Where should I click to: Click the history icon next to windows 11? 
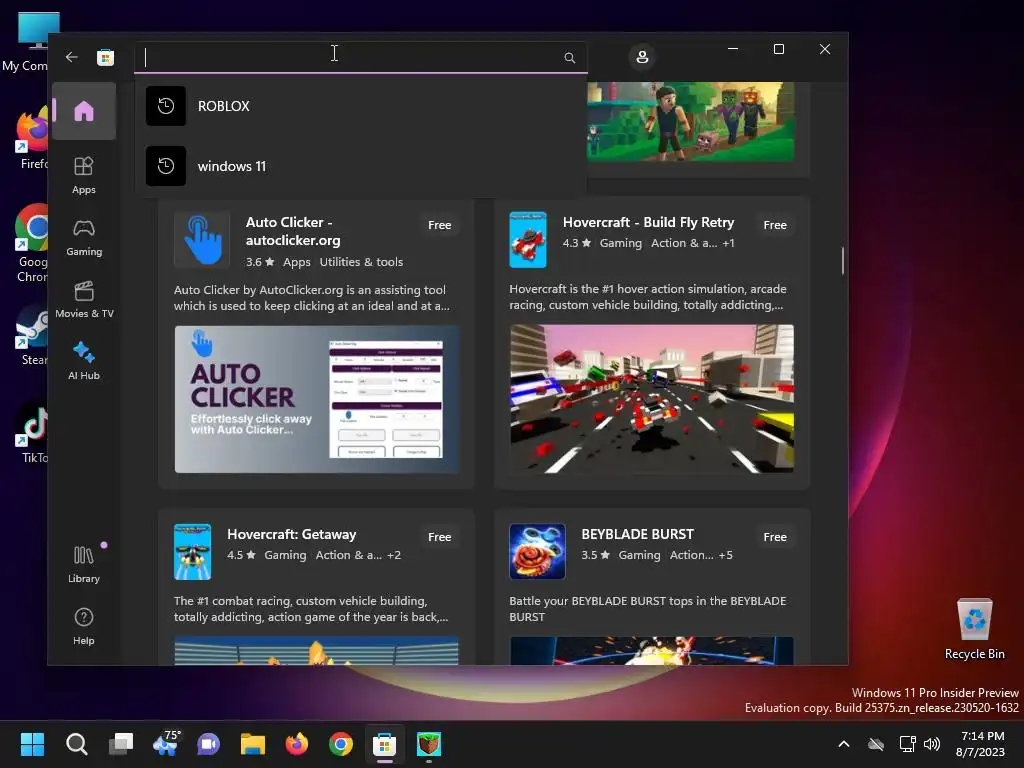coord(166,166)
